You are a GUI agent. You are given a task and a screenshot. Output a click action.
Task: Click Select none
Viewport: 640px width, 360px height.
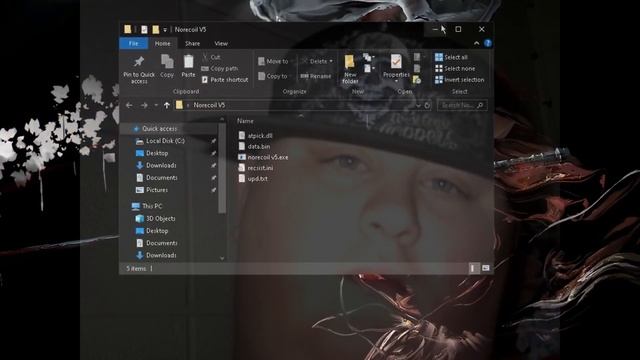[455, 69]
